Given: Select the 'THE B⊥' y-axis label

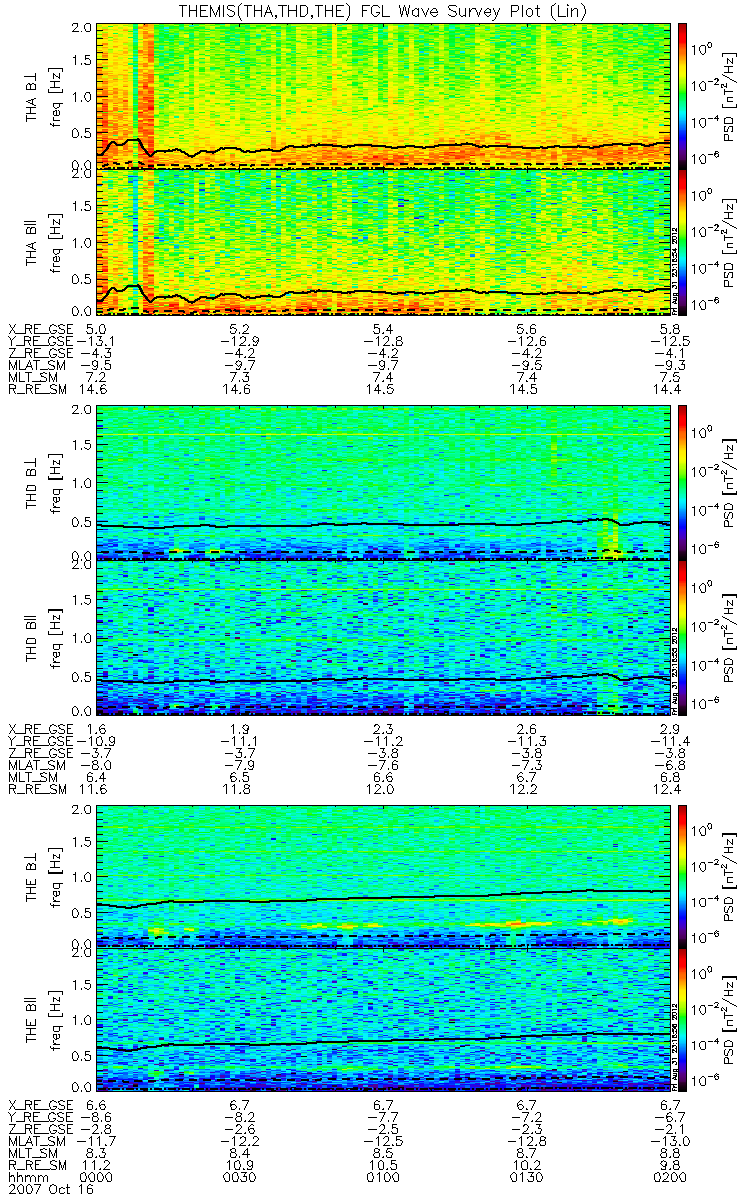Looking at the screenshot, I should click(31, 875).
